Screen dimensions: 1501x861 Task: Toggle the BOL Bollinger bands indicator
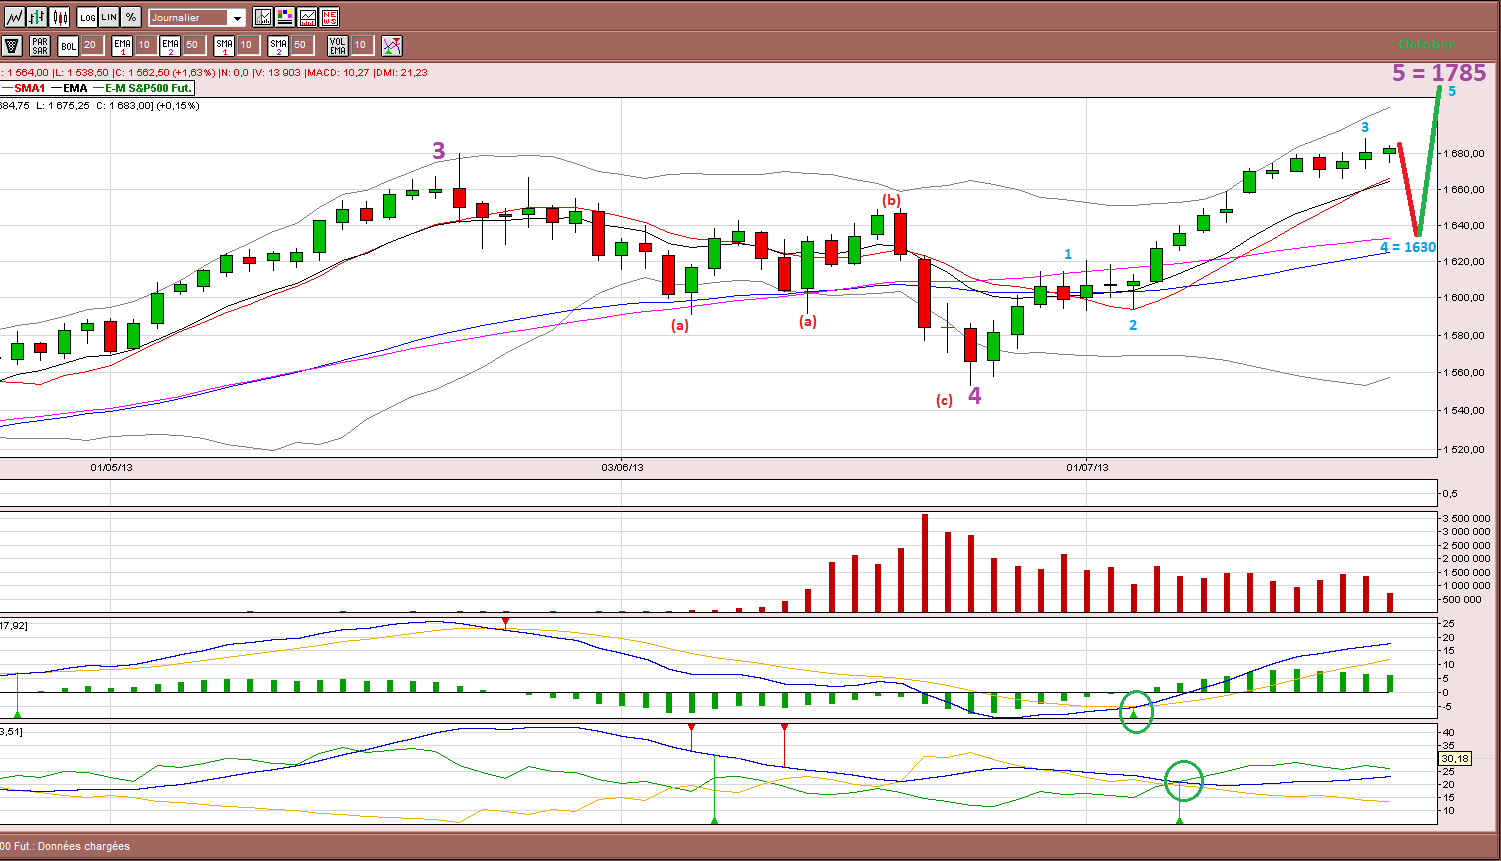coord(68,45)
